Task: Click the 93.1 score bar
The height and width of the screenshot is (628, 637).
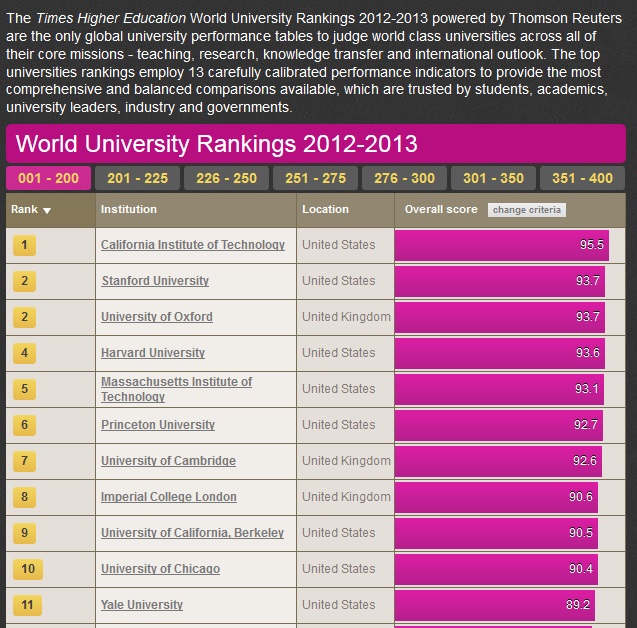Action: 499,389
